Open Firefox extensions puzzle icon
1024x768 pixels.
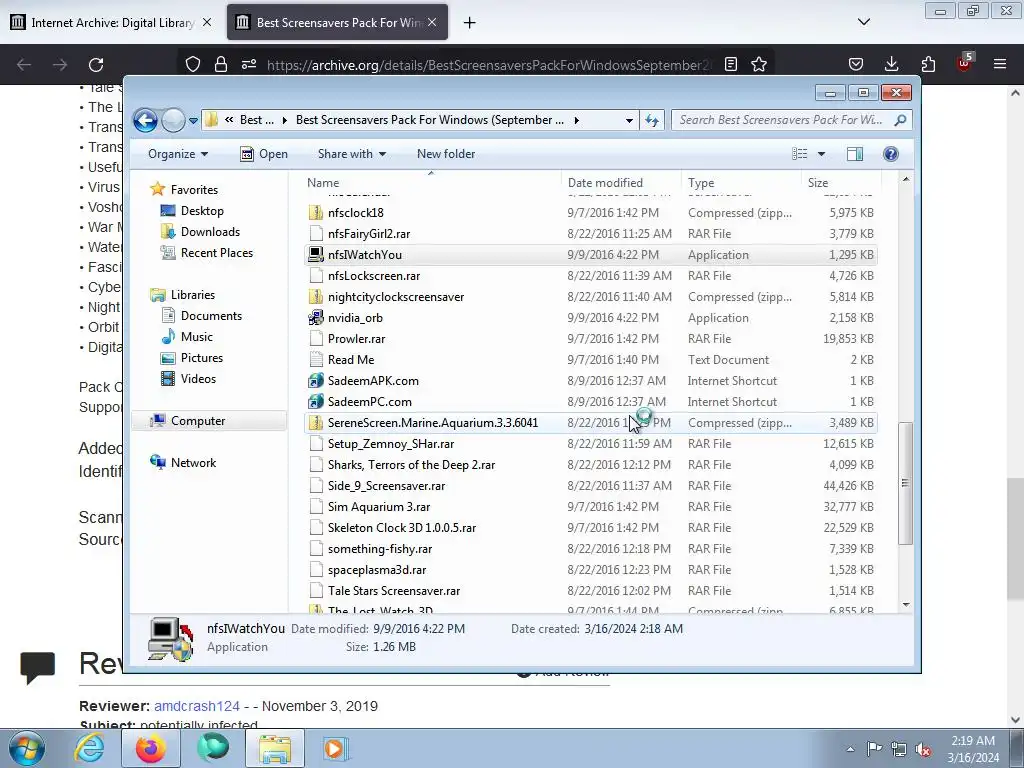click(x=928, y=65)
